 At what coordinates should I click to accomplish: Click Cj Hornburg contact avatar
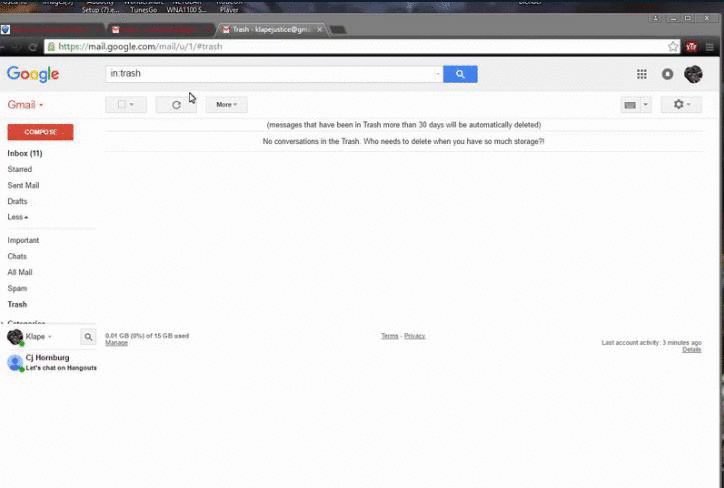pyautogui.click(x=15, y=363)
